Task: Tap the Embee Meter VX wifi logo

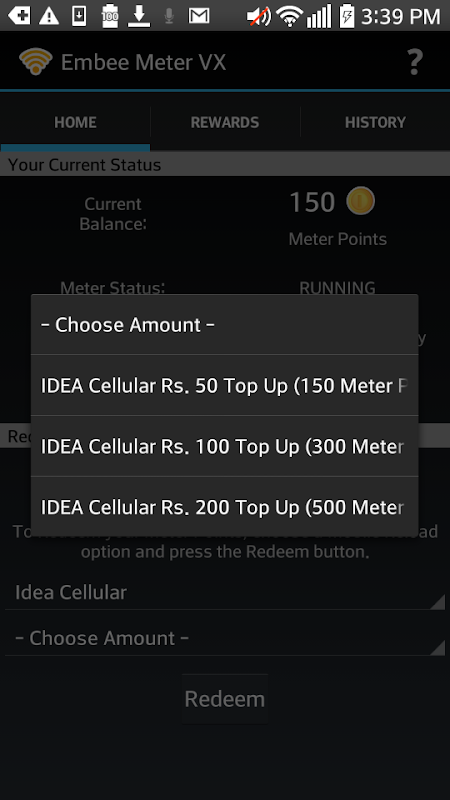Action: (36, 62)
